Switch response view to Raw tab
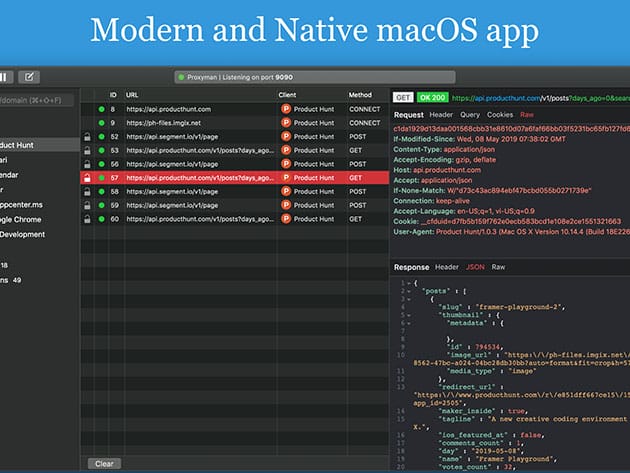630x473 pixels. [498, 268]
